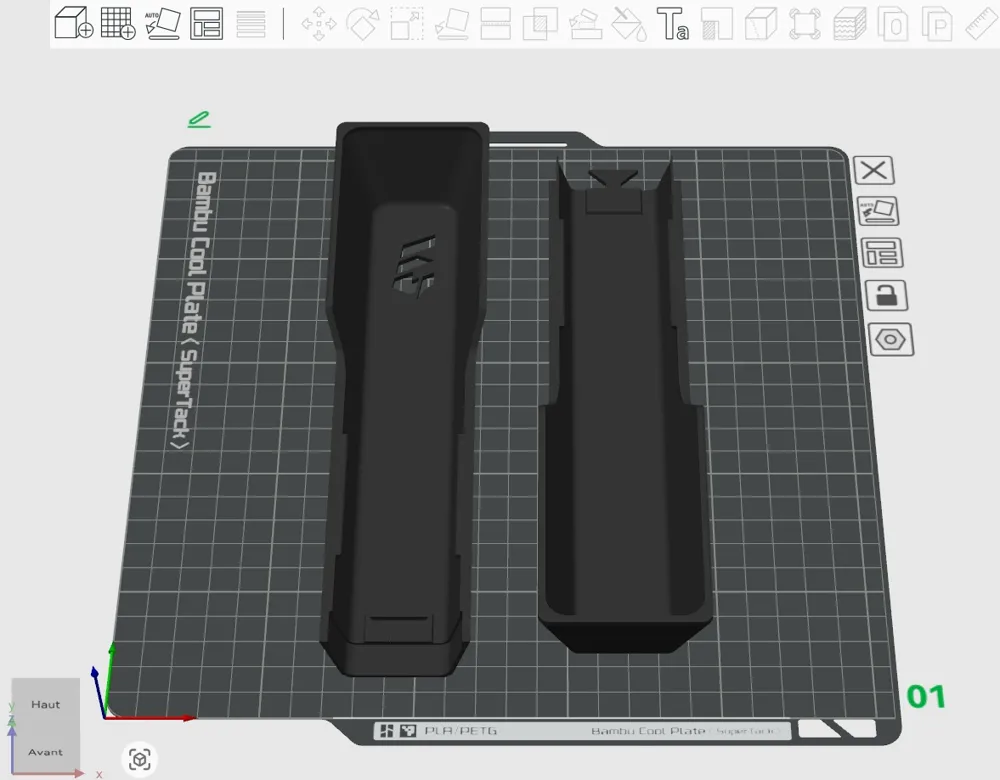The height and width of the screenshot is (780, 1000).
Task: Click the Haut face of view cube
Action: coord(45,704)
